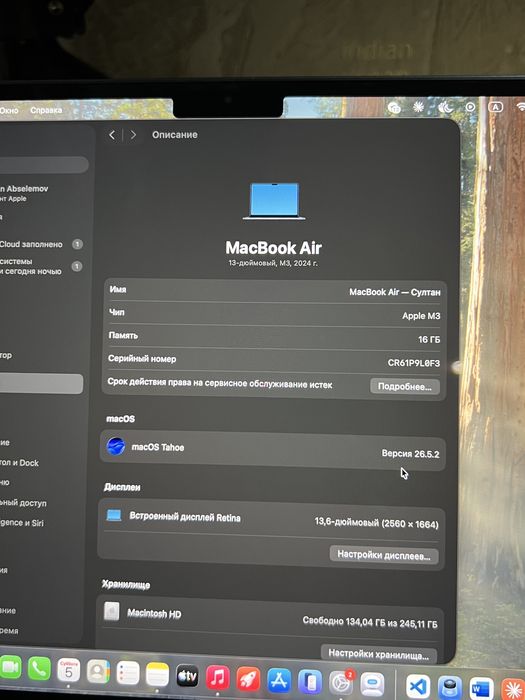Viewport: 525px width, 700px height.
Task: Click the sidebar search field
Action: [x=44, y=165]
